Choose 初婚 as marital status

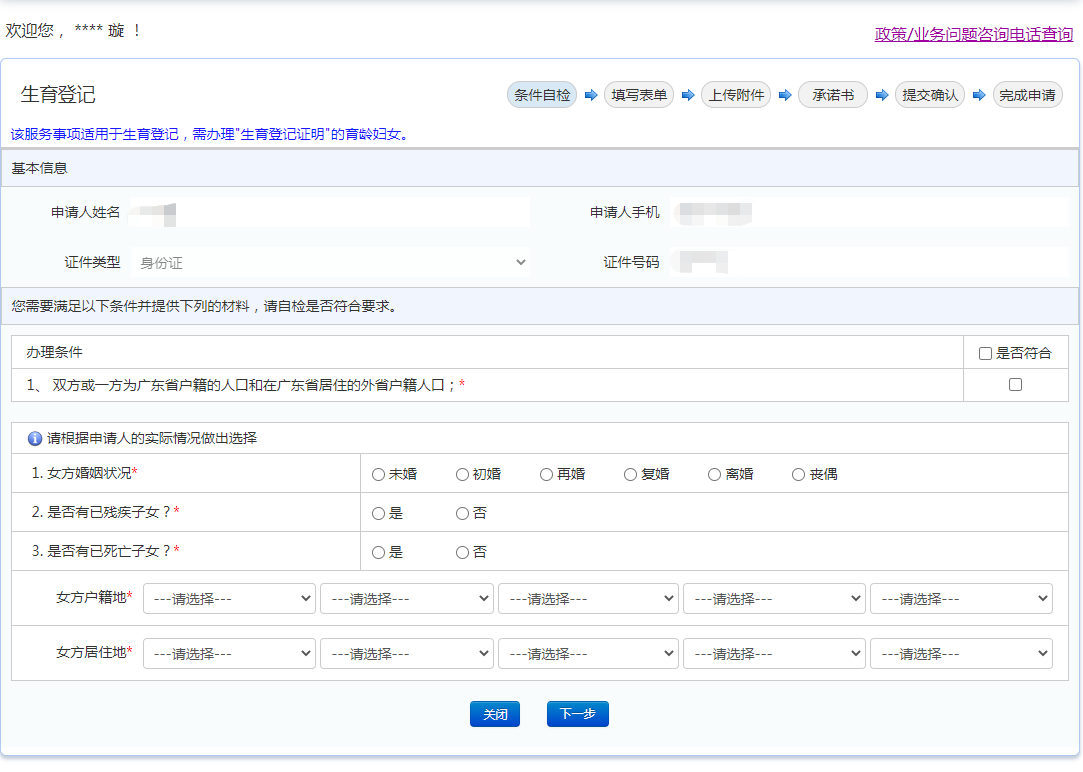[x=462, y=474]
